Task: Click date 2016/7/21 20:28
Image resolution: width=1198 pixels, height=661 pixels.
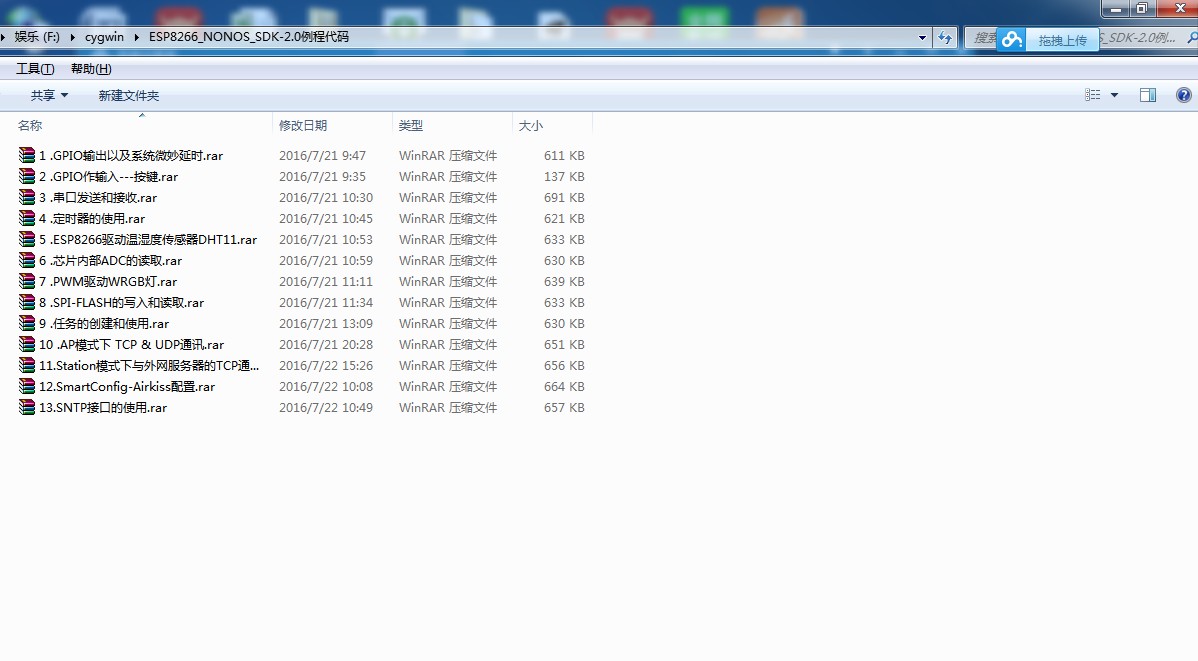Action: click(x=326, y=345)
